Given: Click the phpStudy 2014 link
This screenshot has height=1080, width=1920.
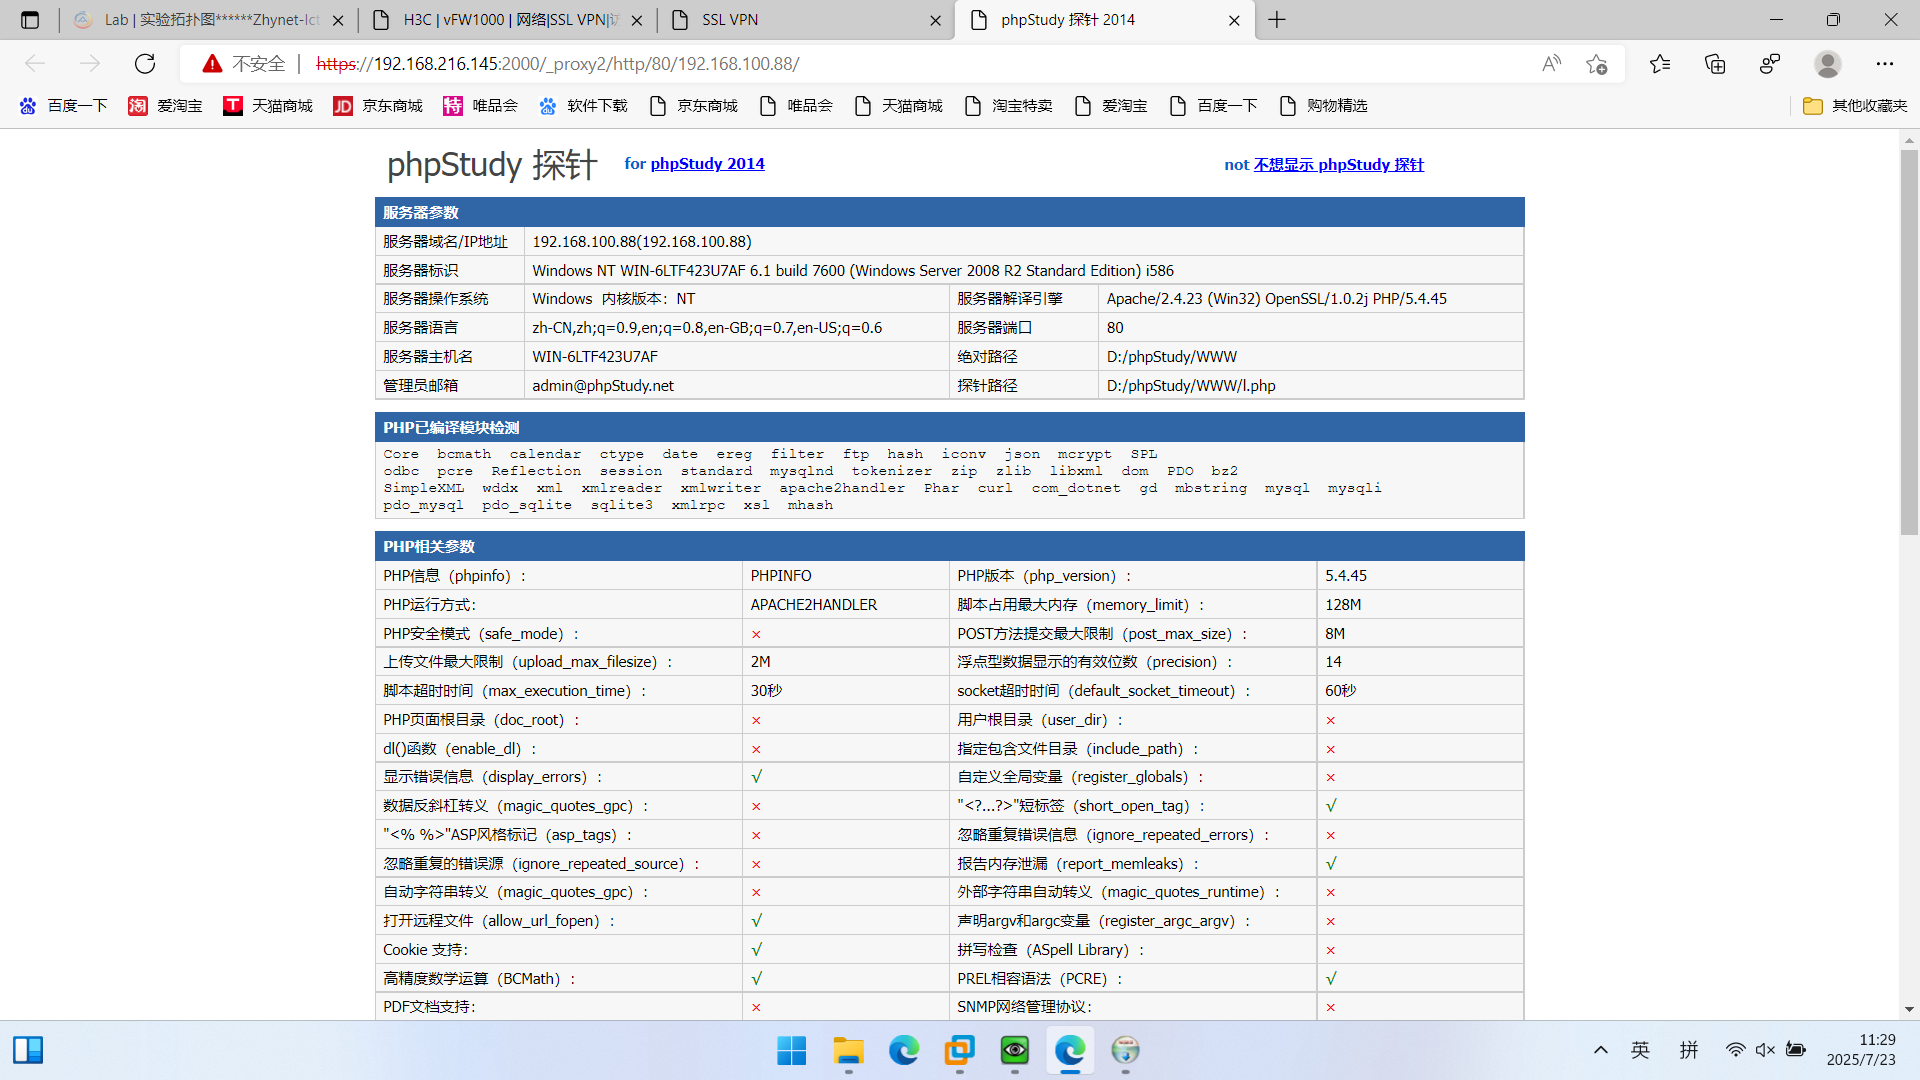Looking at the screenshot, I should click(x=707, y=164).
